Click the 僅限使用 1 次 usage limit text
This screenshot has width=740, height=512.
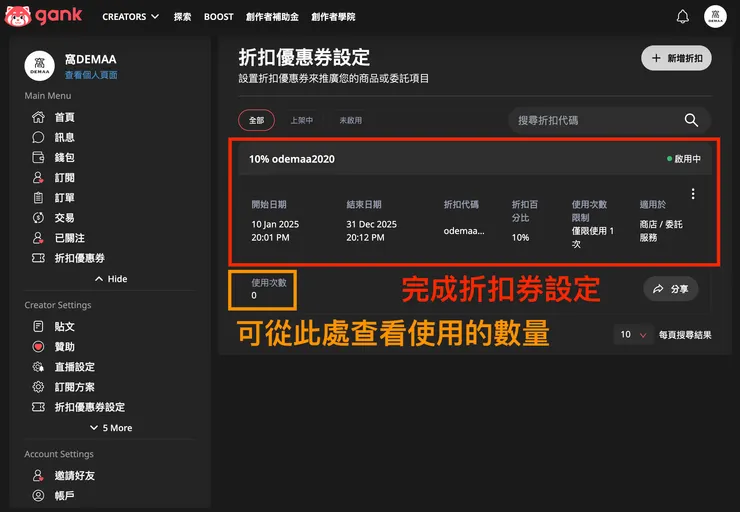[x=593, y=237]
